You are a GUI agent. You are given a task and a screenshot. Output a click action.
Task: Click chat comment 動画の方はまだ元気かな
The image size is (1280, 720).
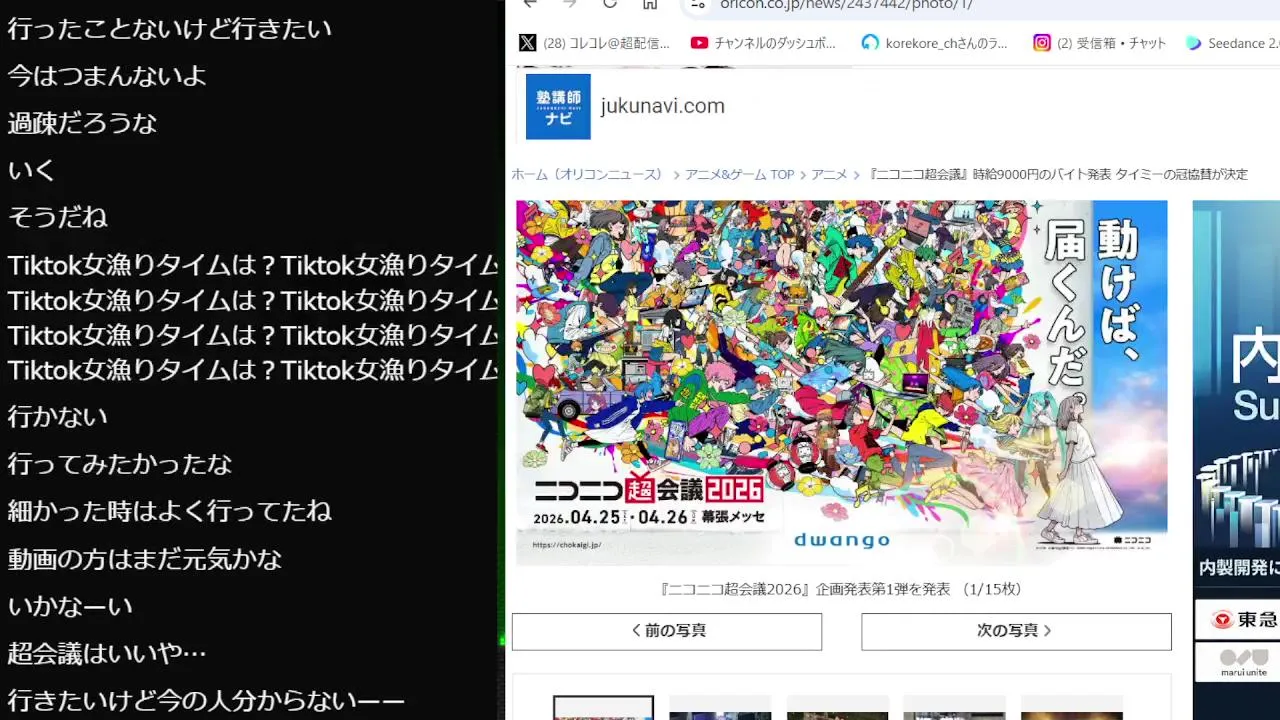point(145,559)
